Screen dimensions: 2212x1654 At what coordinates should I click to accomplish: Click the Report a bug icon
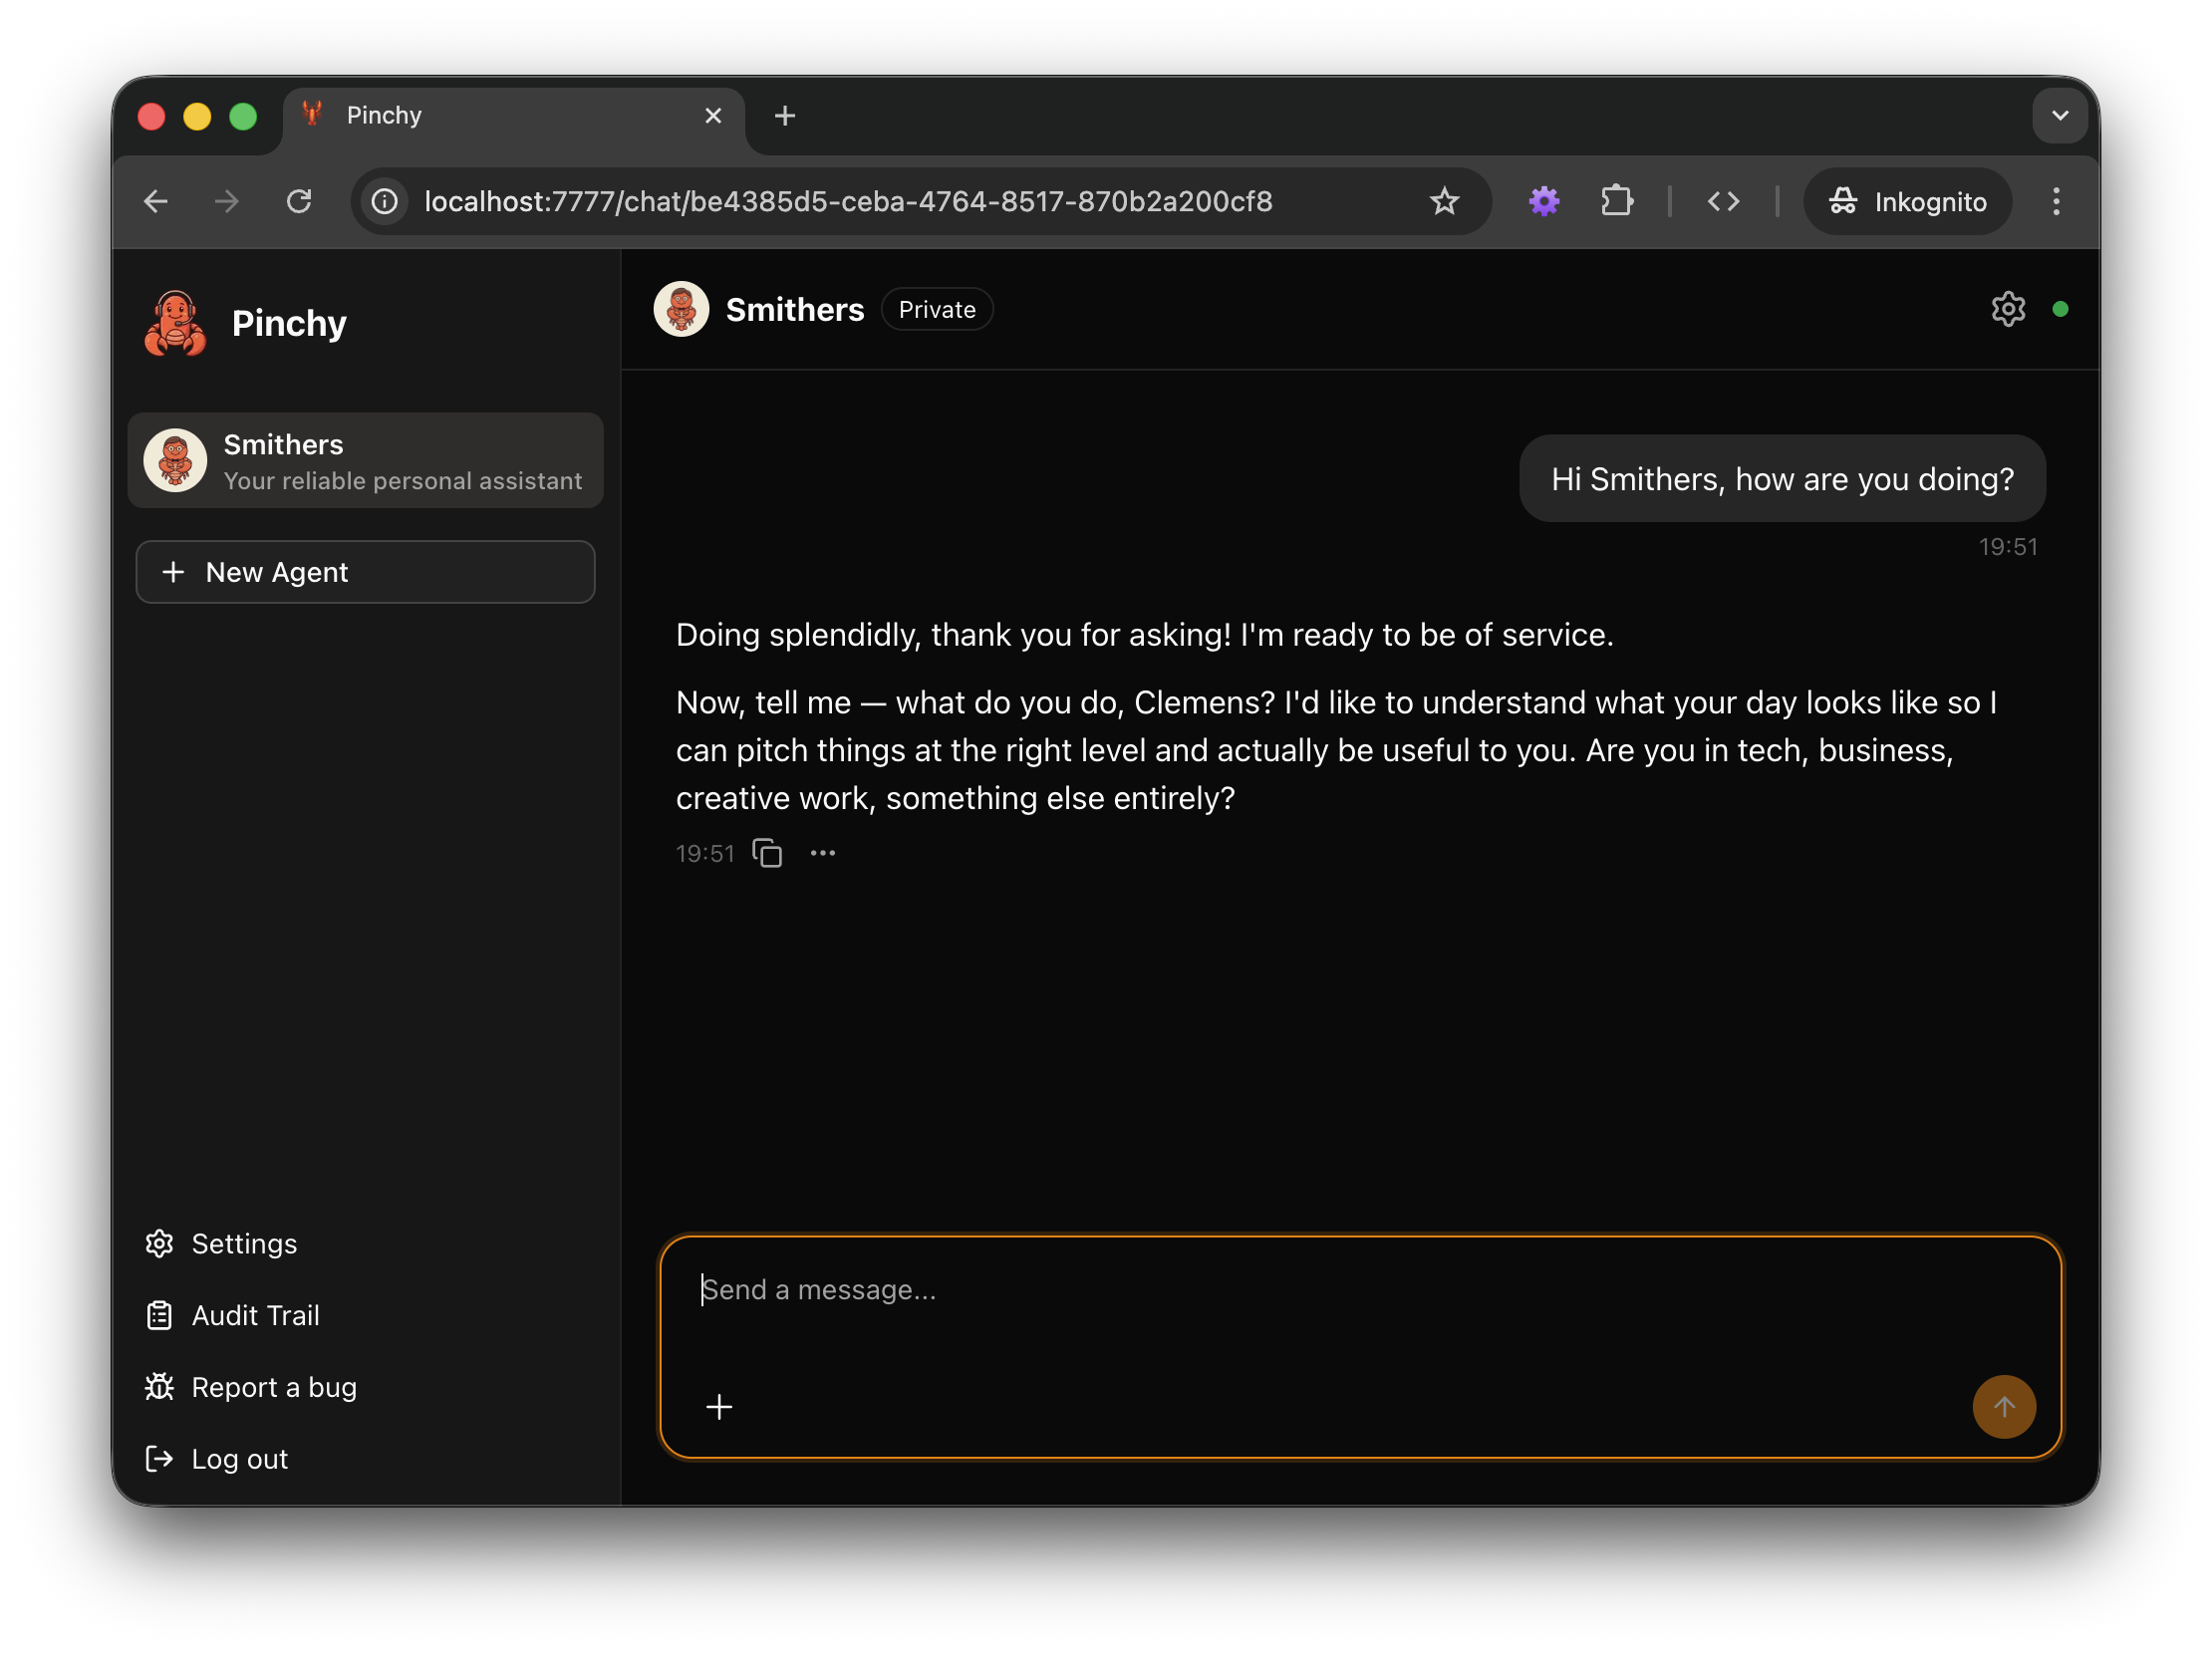pos(159,1387)
